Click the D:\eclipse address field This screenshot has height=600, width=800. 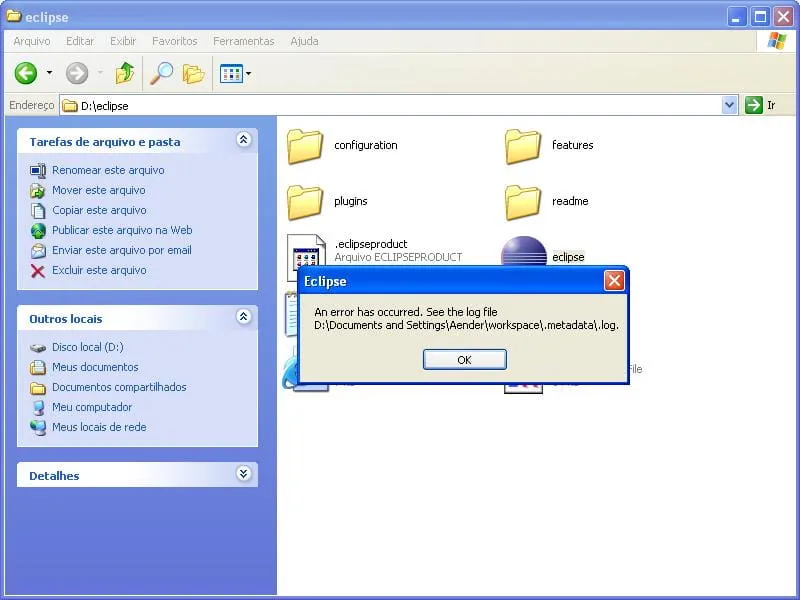tap(390, 105)
